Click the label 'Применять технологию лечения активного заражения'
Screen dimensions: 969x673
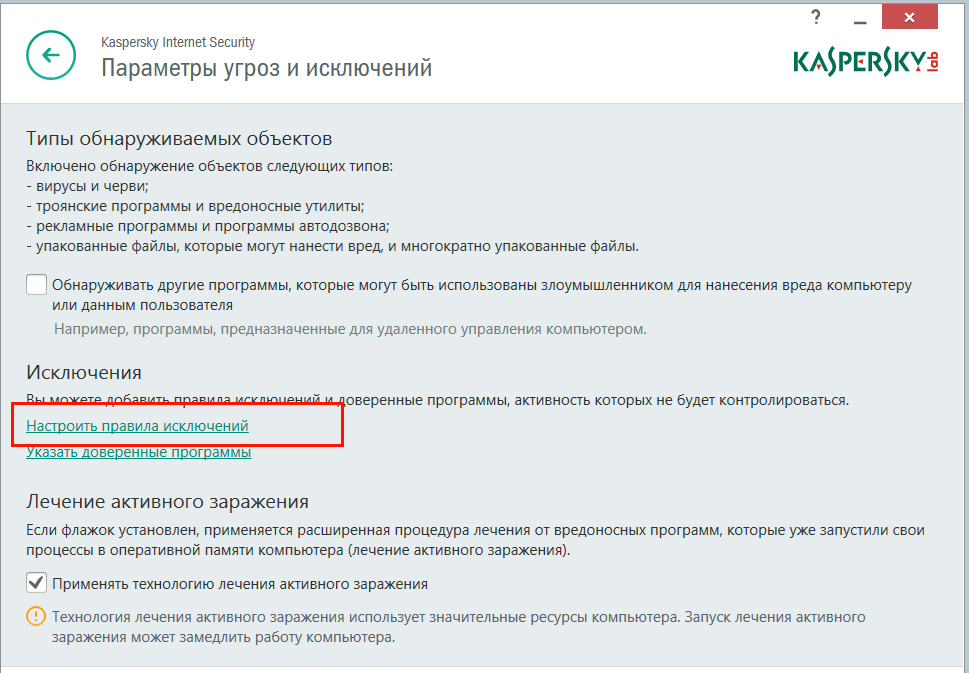point(240,584)
